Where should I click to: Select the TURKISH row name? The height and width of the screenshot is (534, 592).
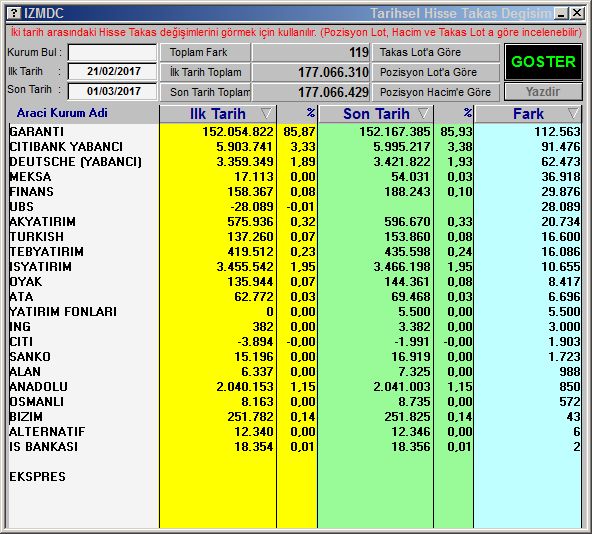[x=37, y=236]
